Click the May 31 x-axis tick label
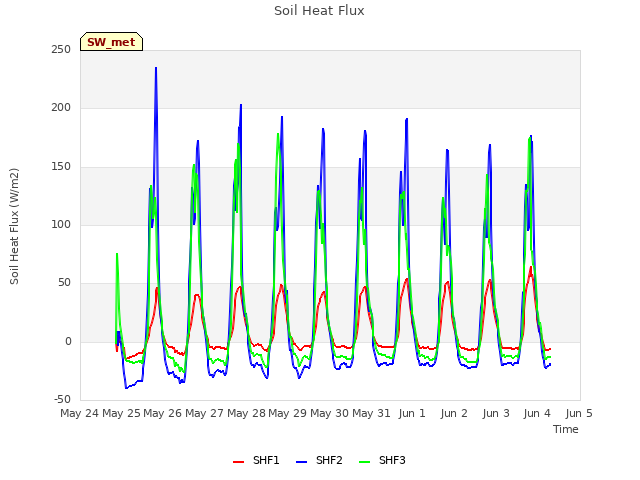This screenshot has width=640, height=480. 371,413
